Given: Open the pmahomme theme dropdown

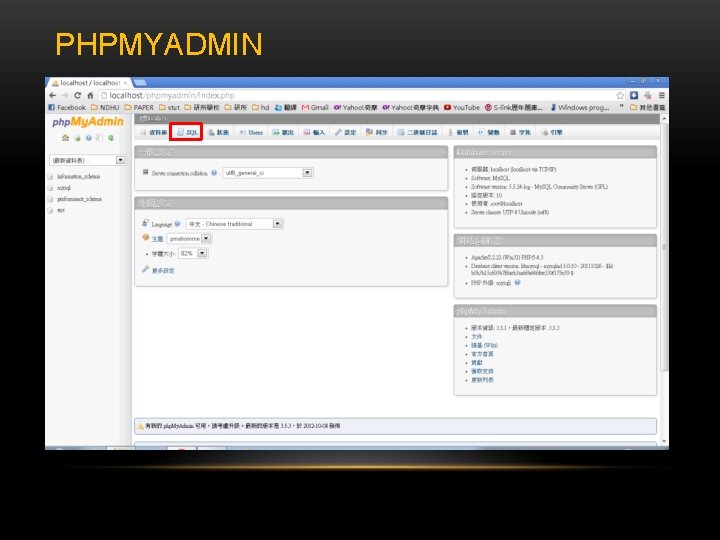Looking at the screenshot, I should point(189,239).
